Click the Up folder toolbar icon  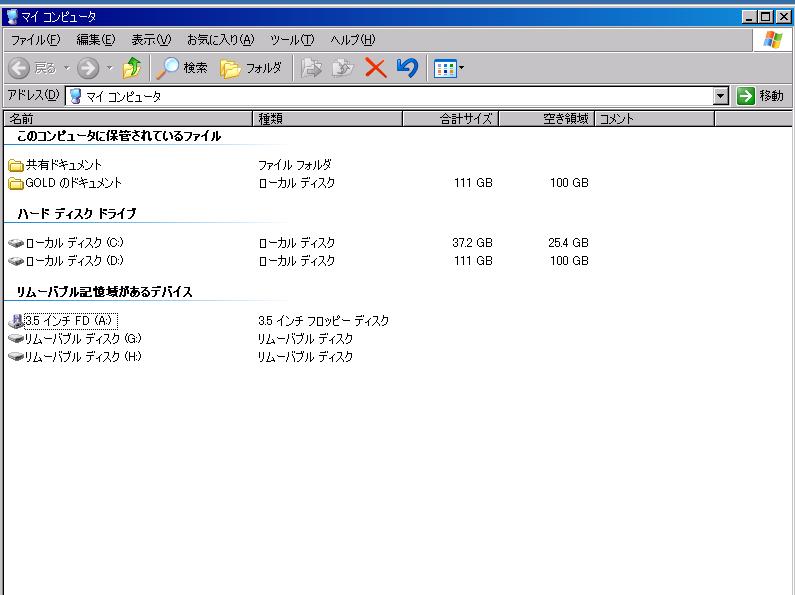click(132, 68)
